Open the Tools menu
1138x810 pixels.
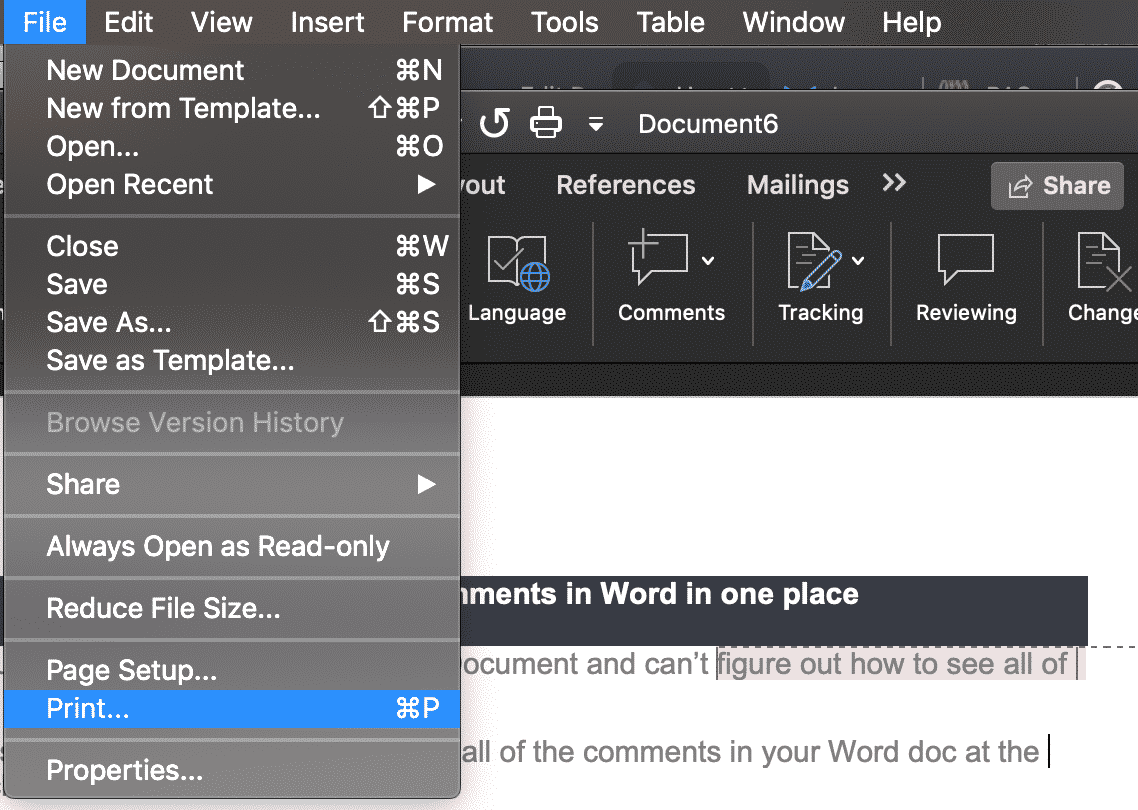[564, 22]
